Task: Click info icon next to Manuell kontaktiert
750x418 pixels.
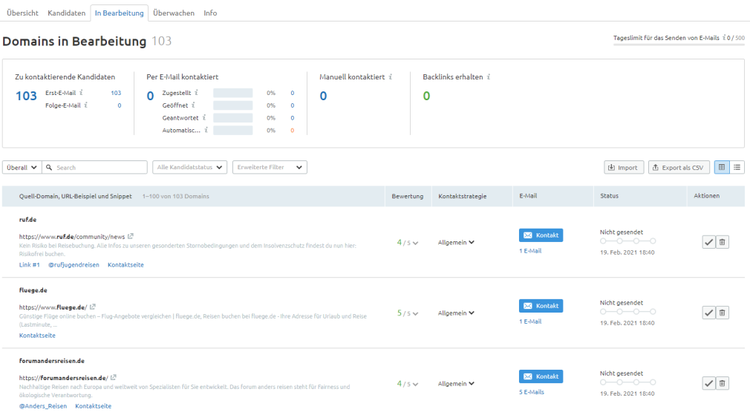Action: point(391,77)
